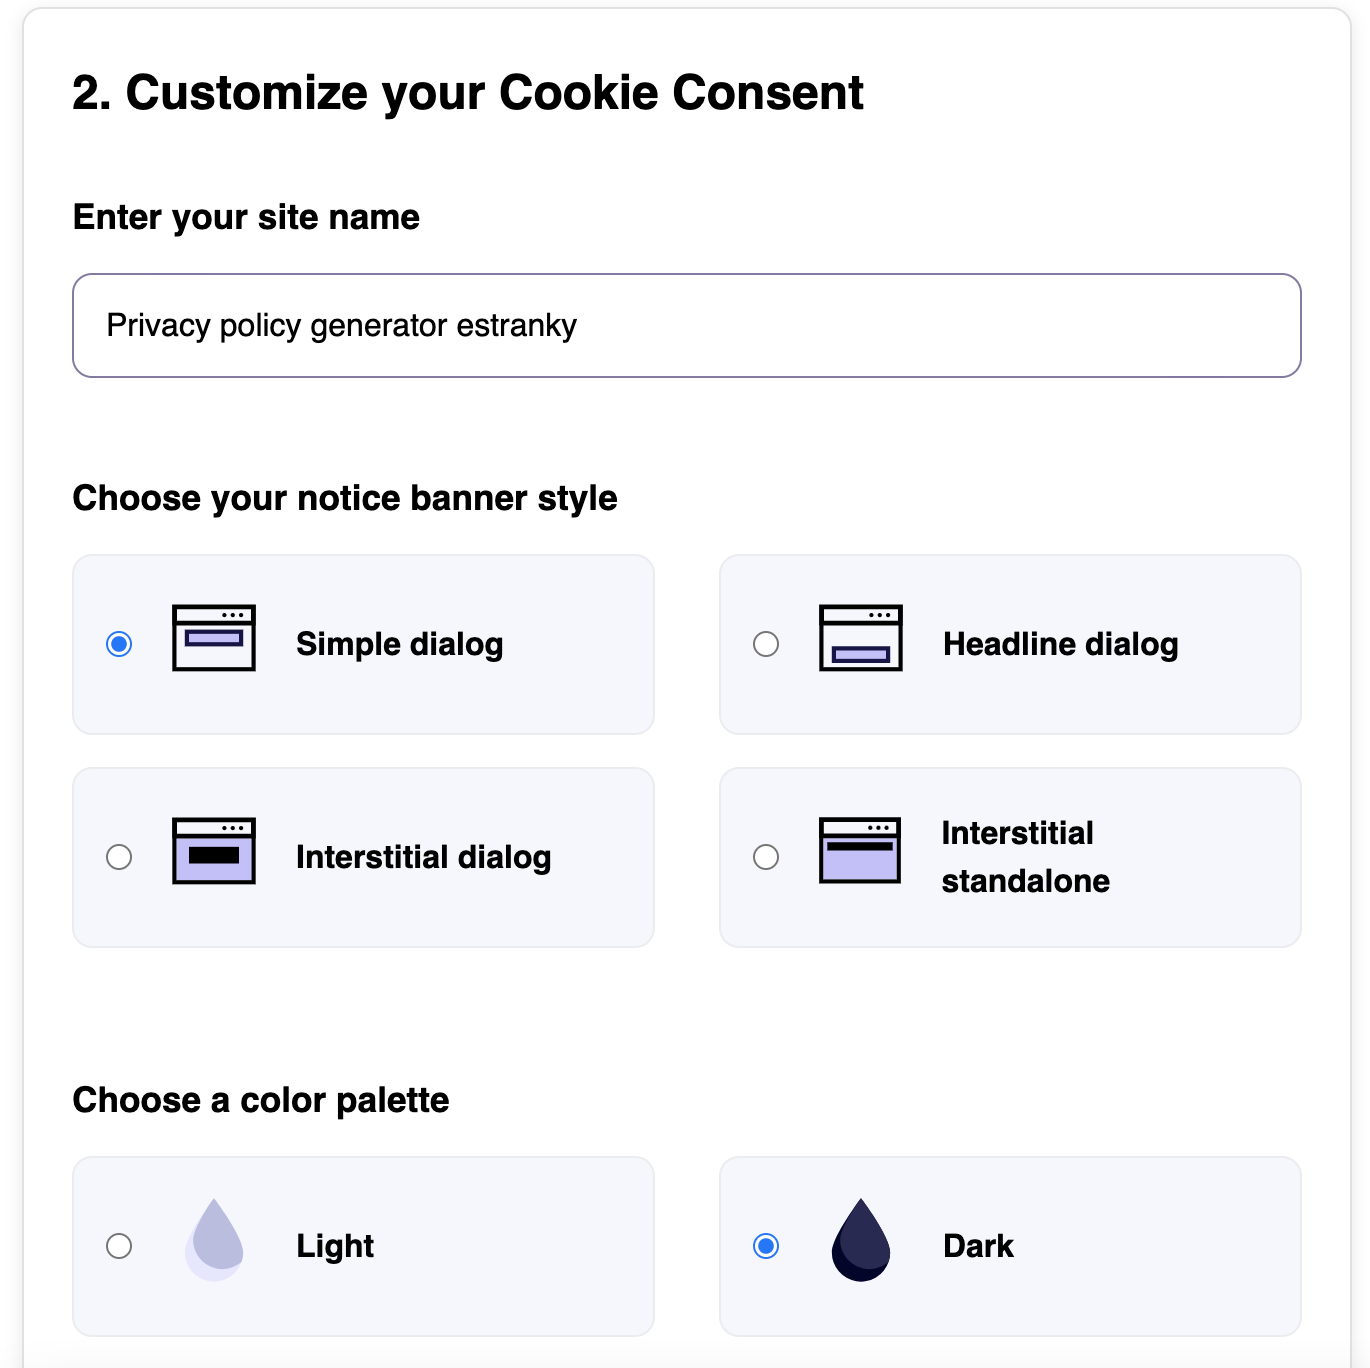The width and height of the screenshot is (1370, 1368).
Task: Enable the Light color palette radio
Action: click(119, 1246)
